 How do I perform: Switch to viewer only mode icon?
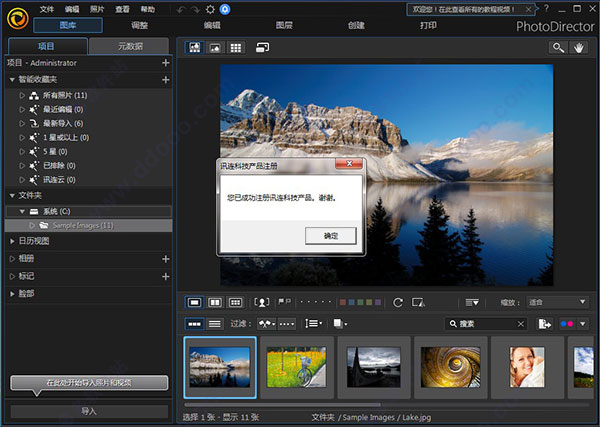[x=215, y=47]
